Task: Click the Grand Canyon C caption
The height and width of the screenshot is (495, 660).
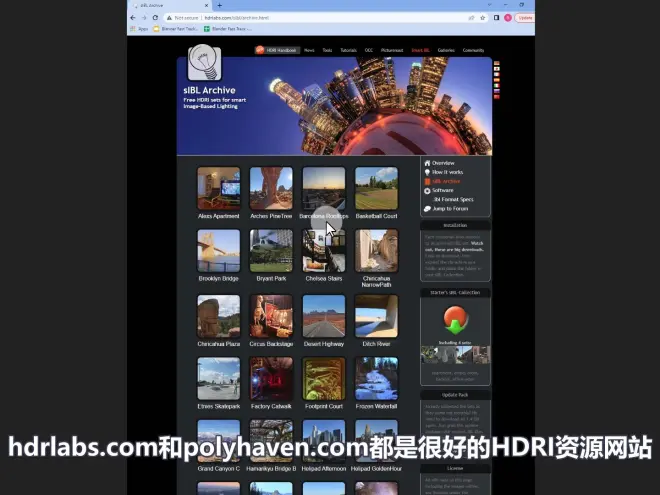Action: [x=219, y=468]
